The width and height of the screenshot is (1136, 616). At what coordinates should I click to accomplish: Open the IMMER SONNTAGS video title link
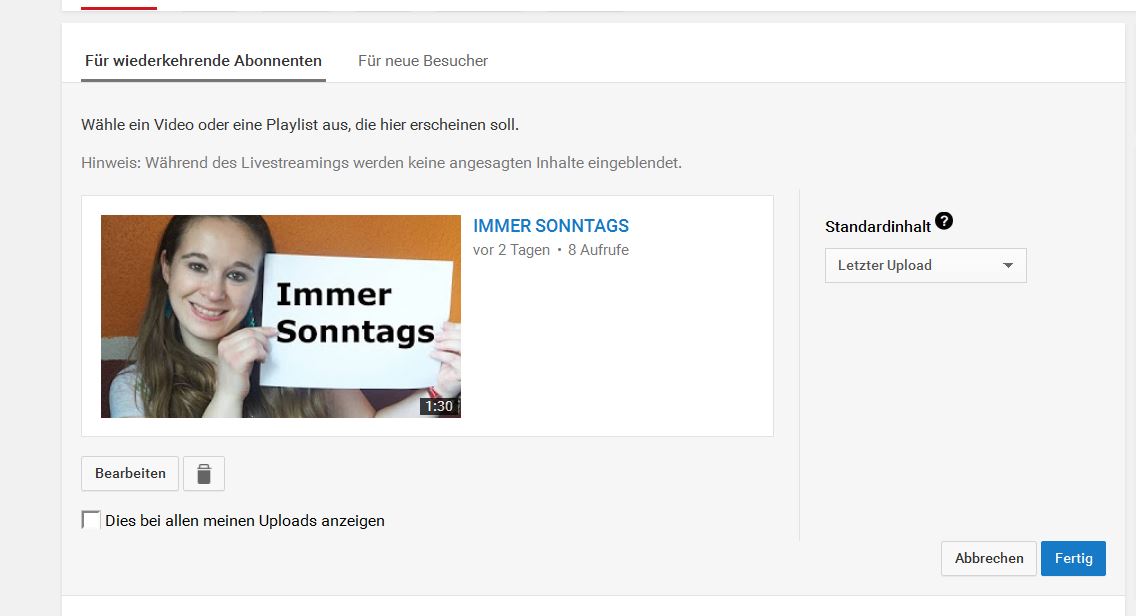[x=551, y=226]
